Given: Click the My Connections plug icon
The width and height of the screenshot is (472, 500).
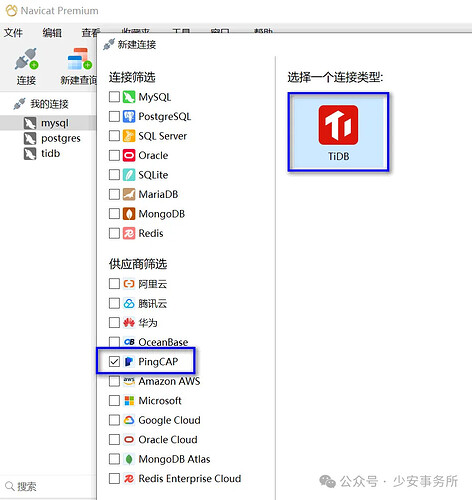Looking at the screenshot, I should pos(19,104).
